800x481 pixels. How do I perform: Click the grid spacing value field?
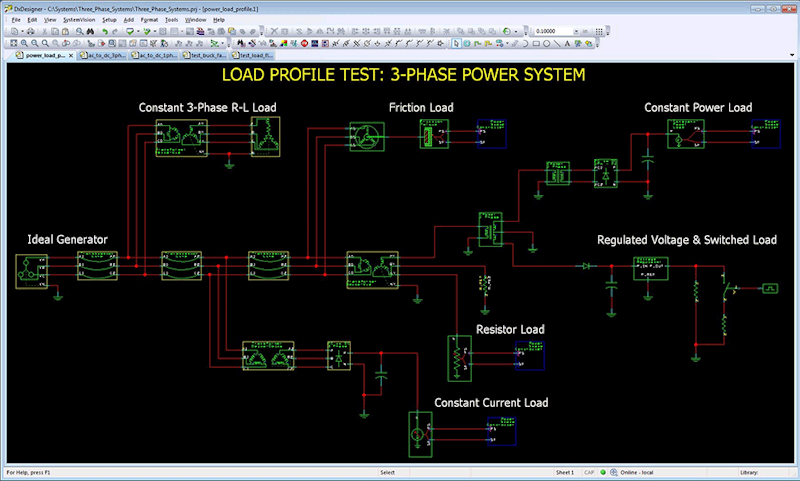click(552, 31)
